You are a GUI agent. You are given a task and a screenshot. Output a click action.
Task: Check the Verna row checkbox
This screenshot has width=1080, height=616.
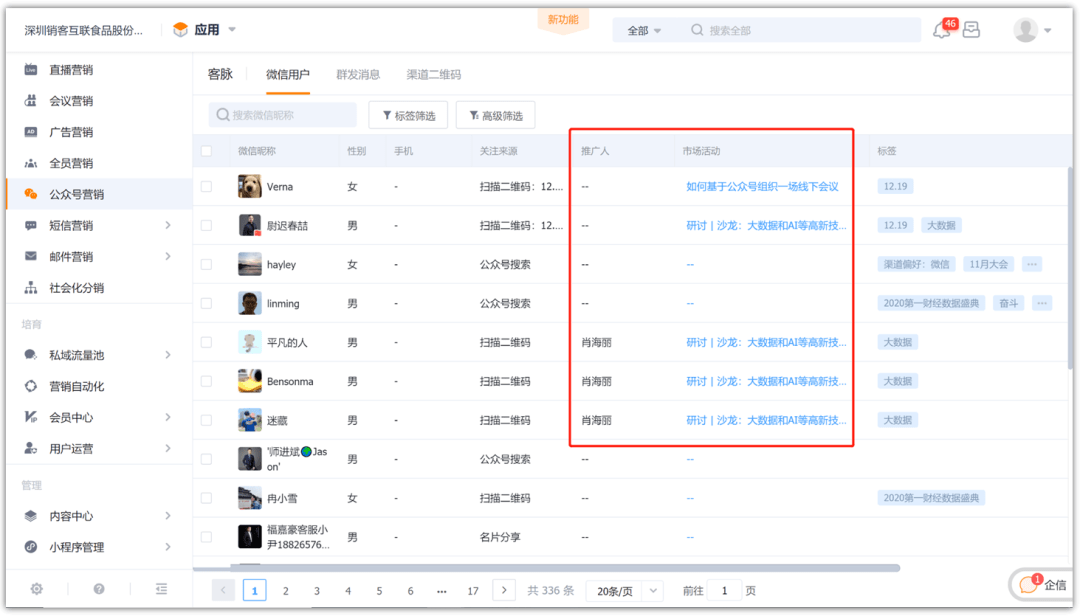[207, 187]
